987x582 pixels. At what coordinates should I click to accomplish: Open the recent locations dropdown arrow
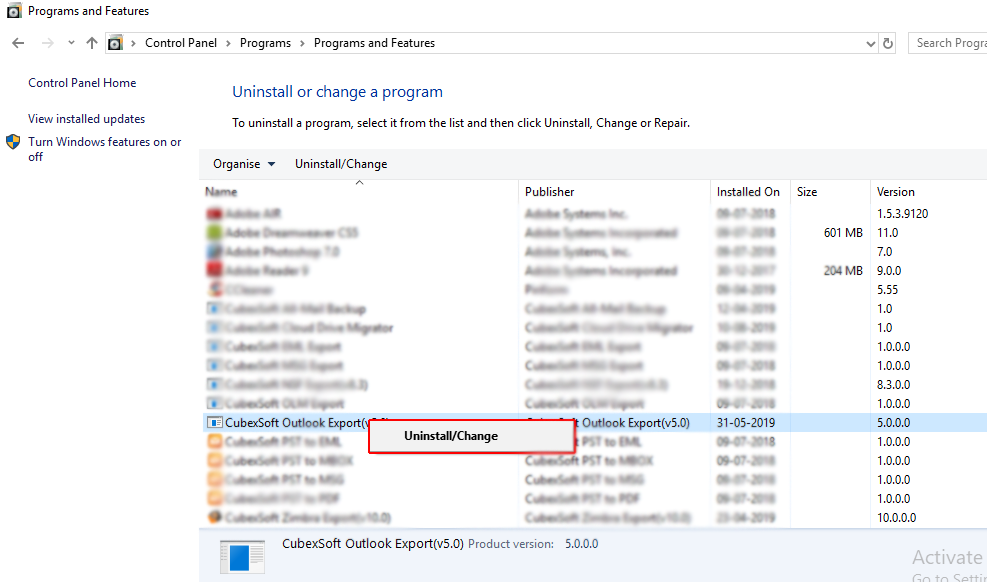pos(71,43)
